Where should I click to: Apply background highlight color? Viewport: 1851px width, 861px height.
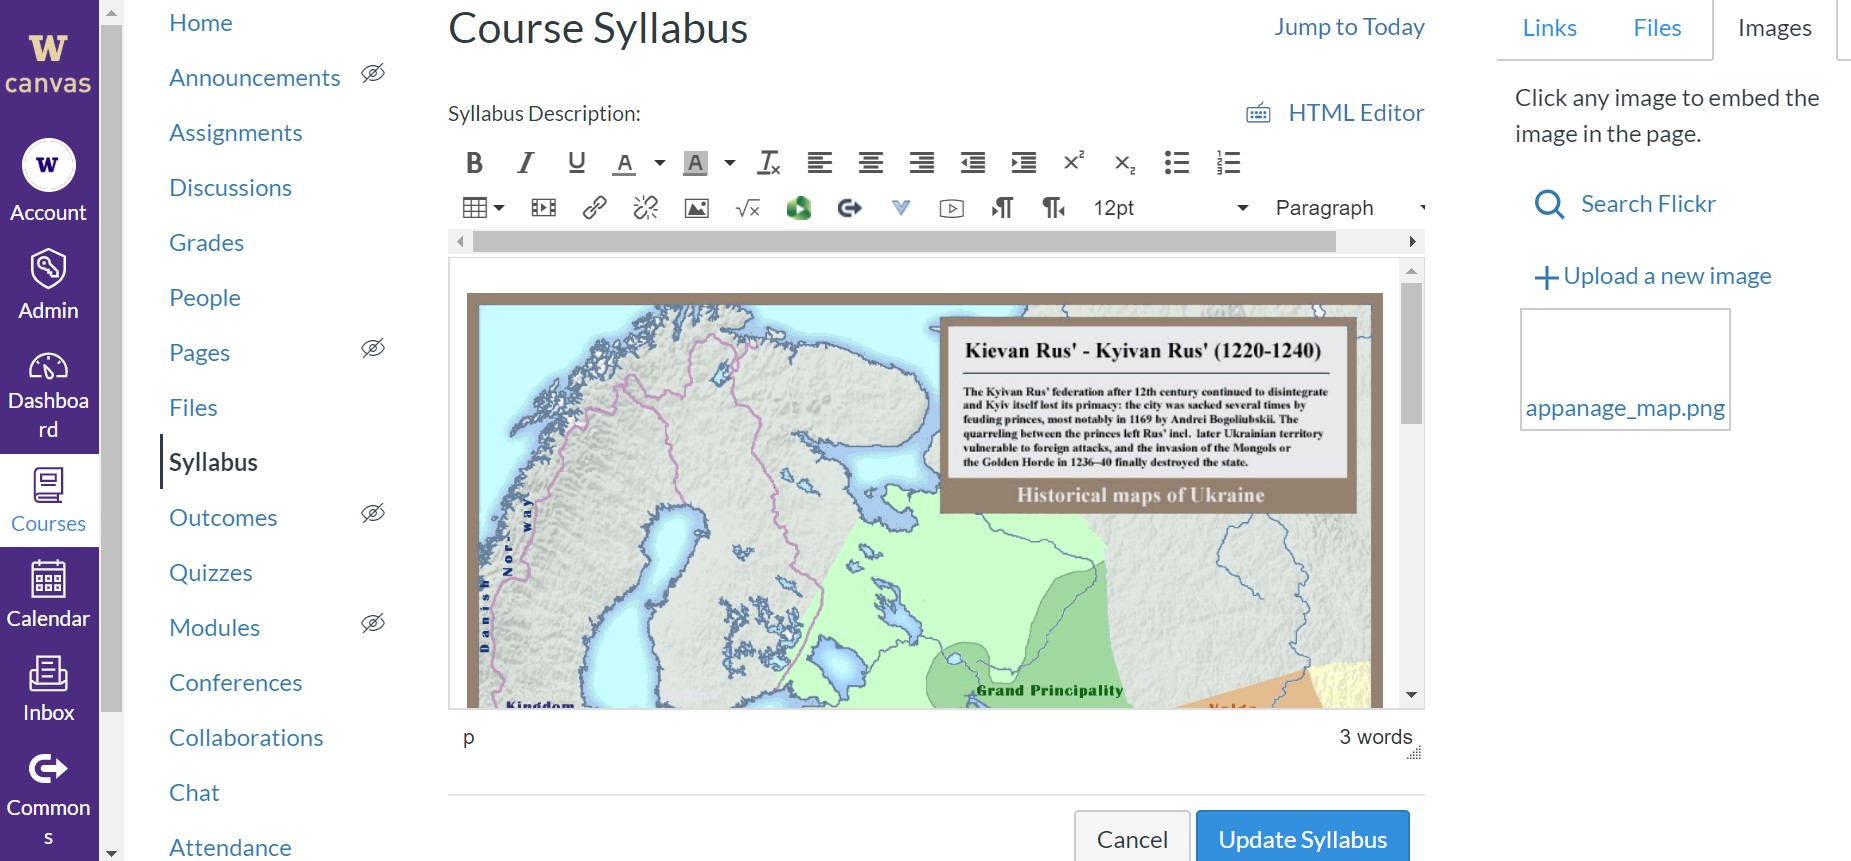695,163
